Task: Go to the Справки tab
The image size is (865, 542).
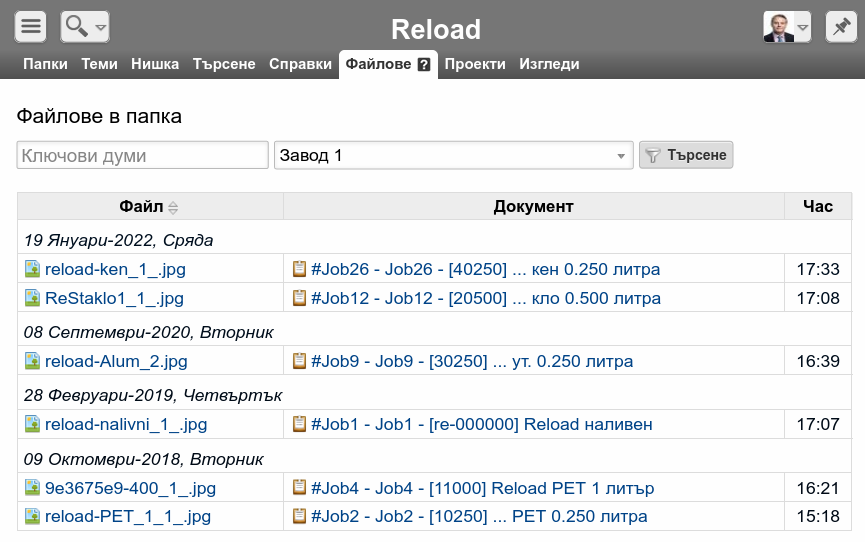Action: point(300,64)
